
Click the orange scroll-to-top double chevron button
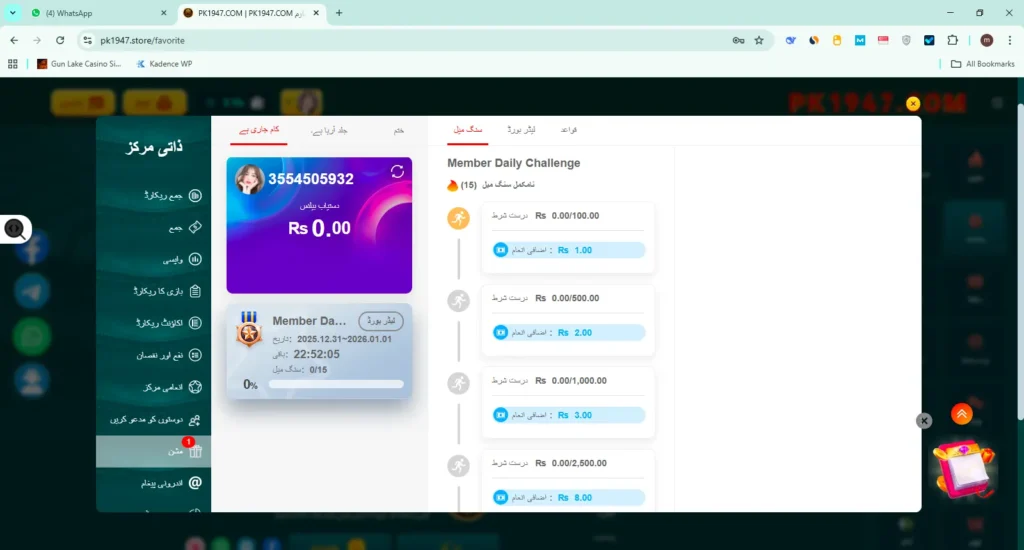tap(961, 414)
